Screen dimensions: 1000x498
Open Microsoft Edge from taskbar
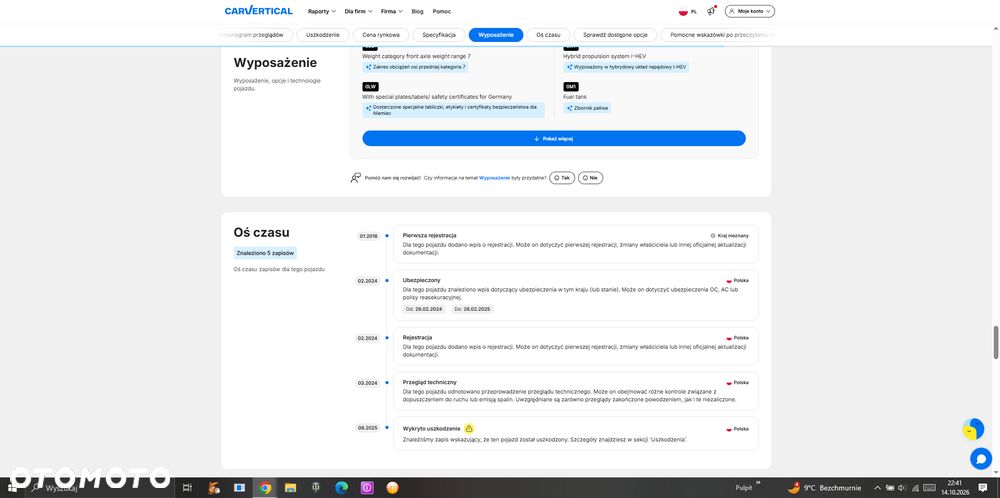(341, 488)
